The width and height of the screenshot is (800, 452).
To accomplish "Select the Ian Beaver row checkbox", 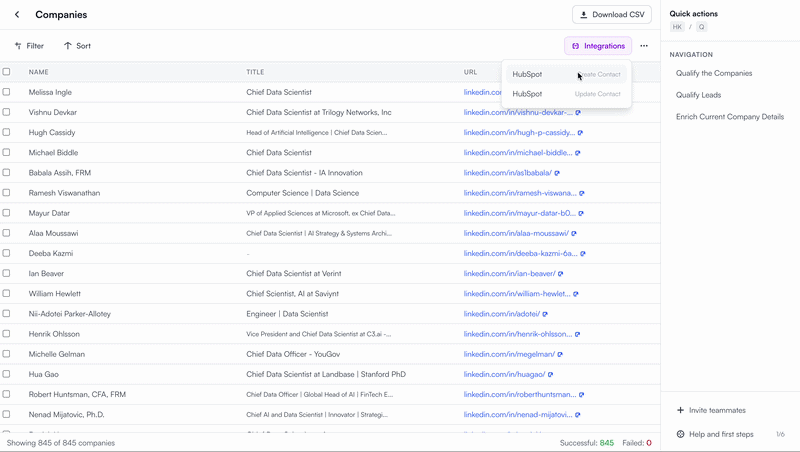I will click(x=6, y=273).
